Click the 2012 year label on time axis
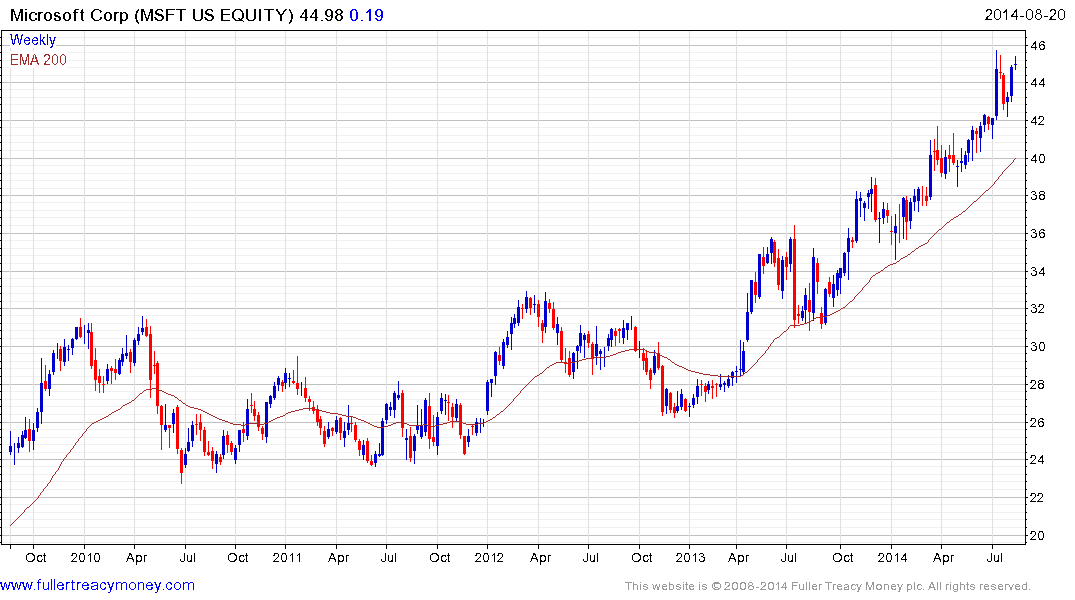 point(489,557)
